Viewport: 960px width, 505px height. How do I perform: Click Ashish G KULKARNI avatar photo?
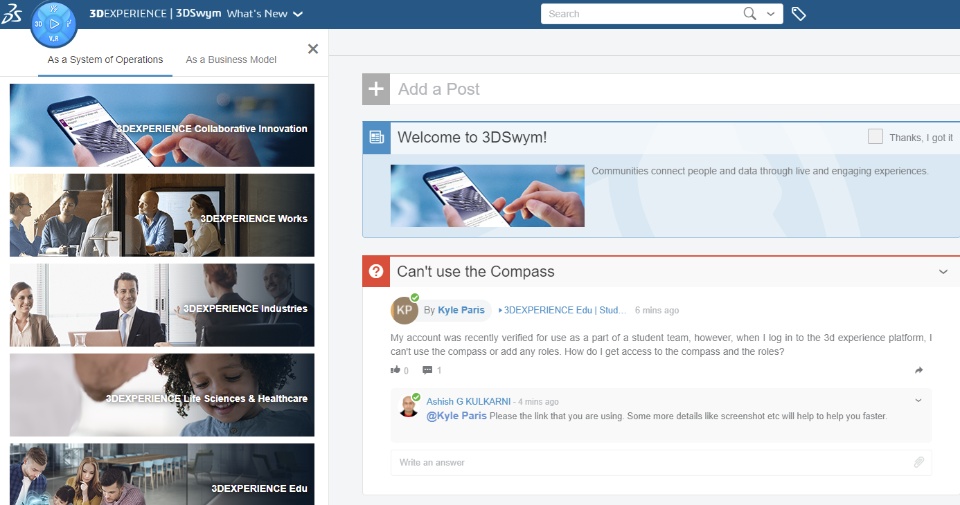coord(408,407)
